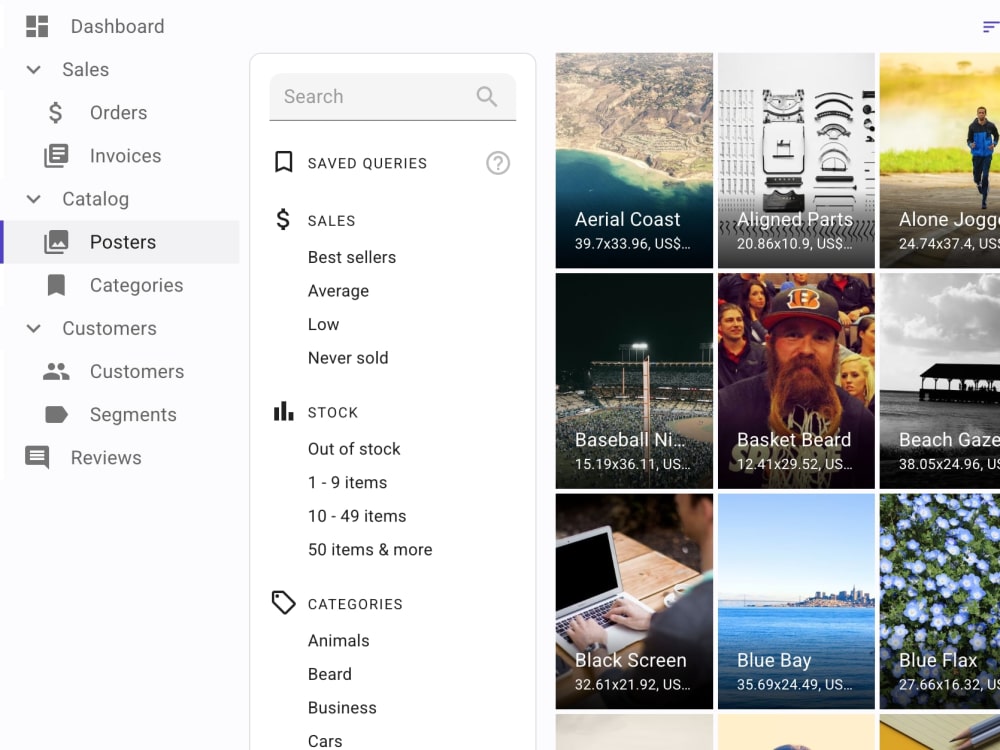Click the Customers group label
Image resolution: width=1000 pixels, height=750 pixels.
(110, 328)
